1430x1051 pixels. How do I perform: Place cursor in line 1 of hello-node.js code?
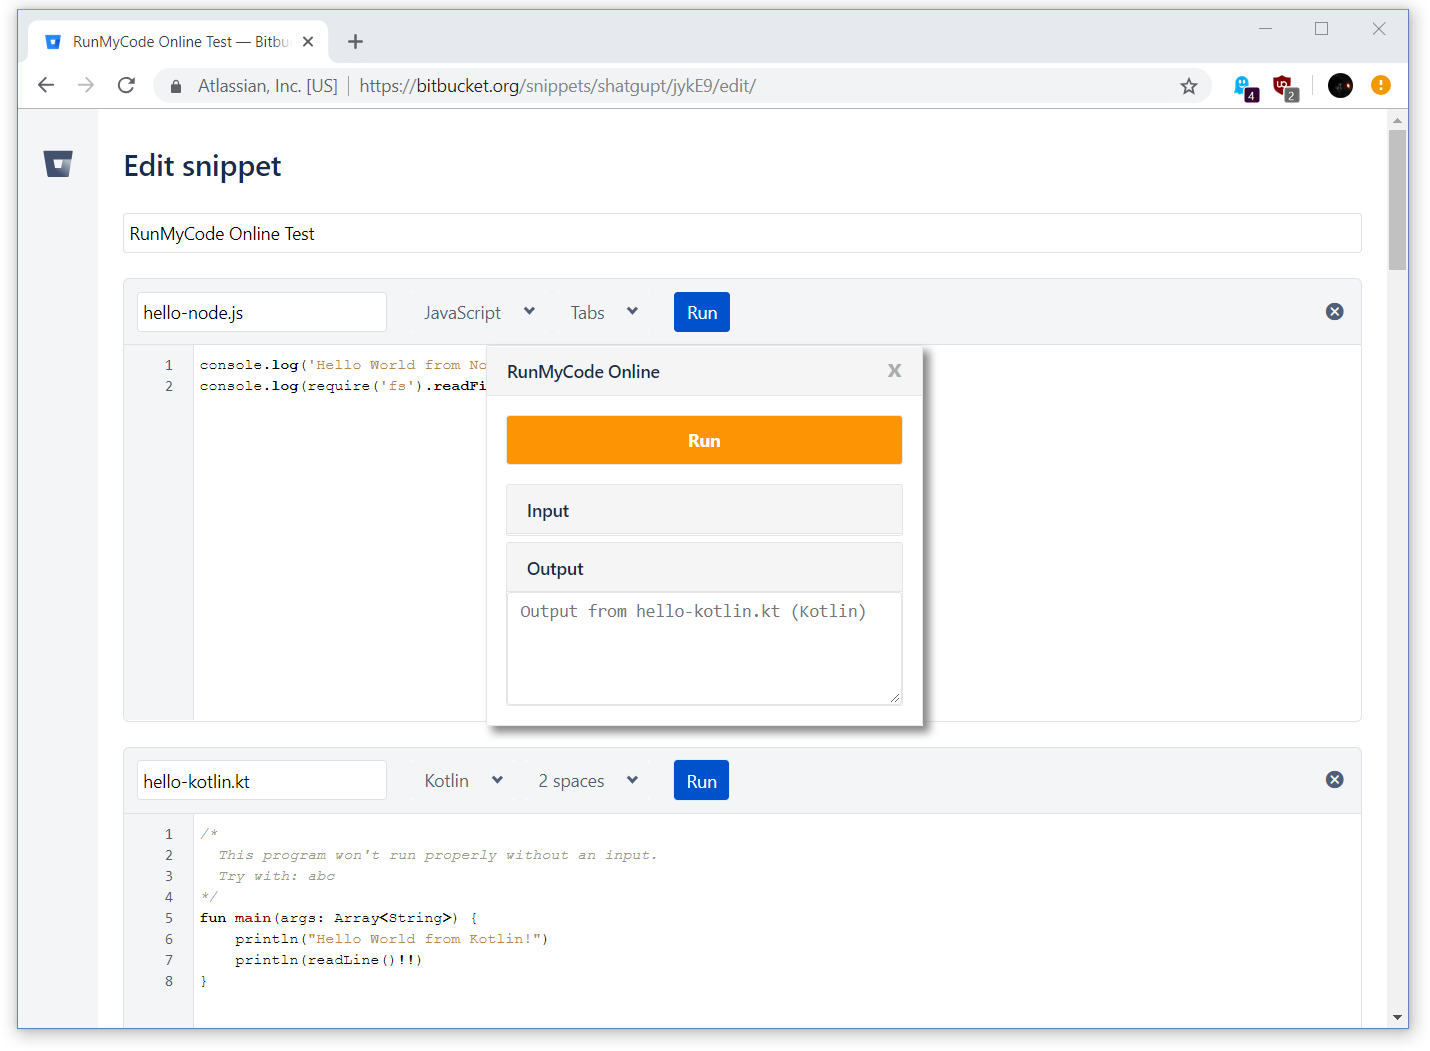(x=343, y=365)
